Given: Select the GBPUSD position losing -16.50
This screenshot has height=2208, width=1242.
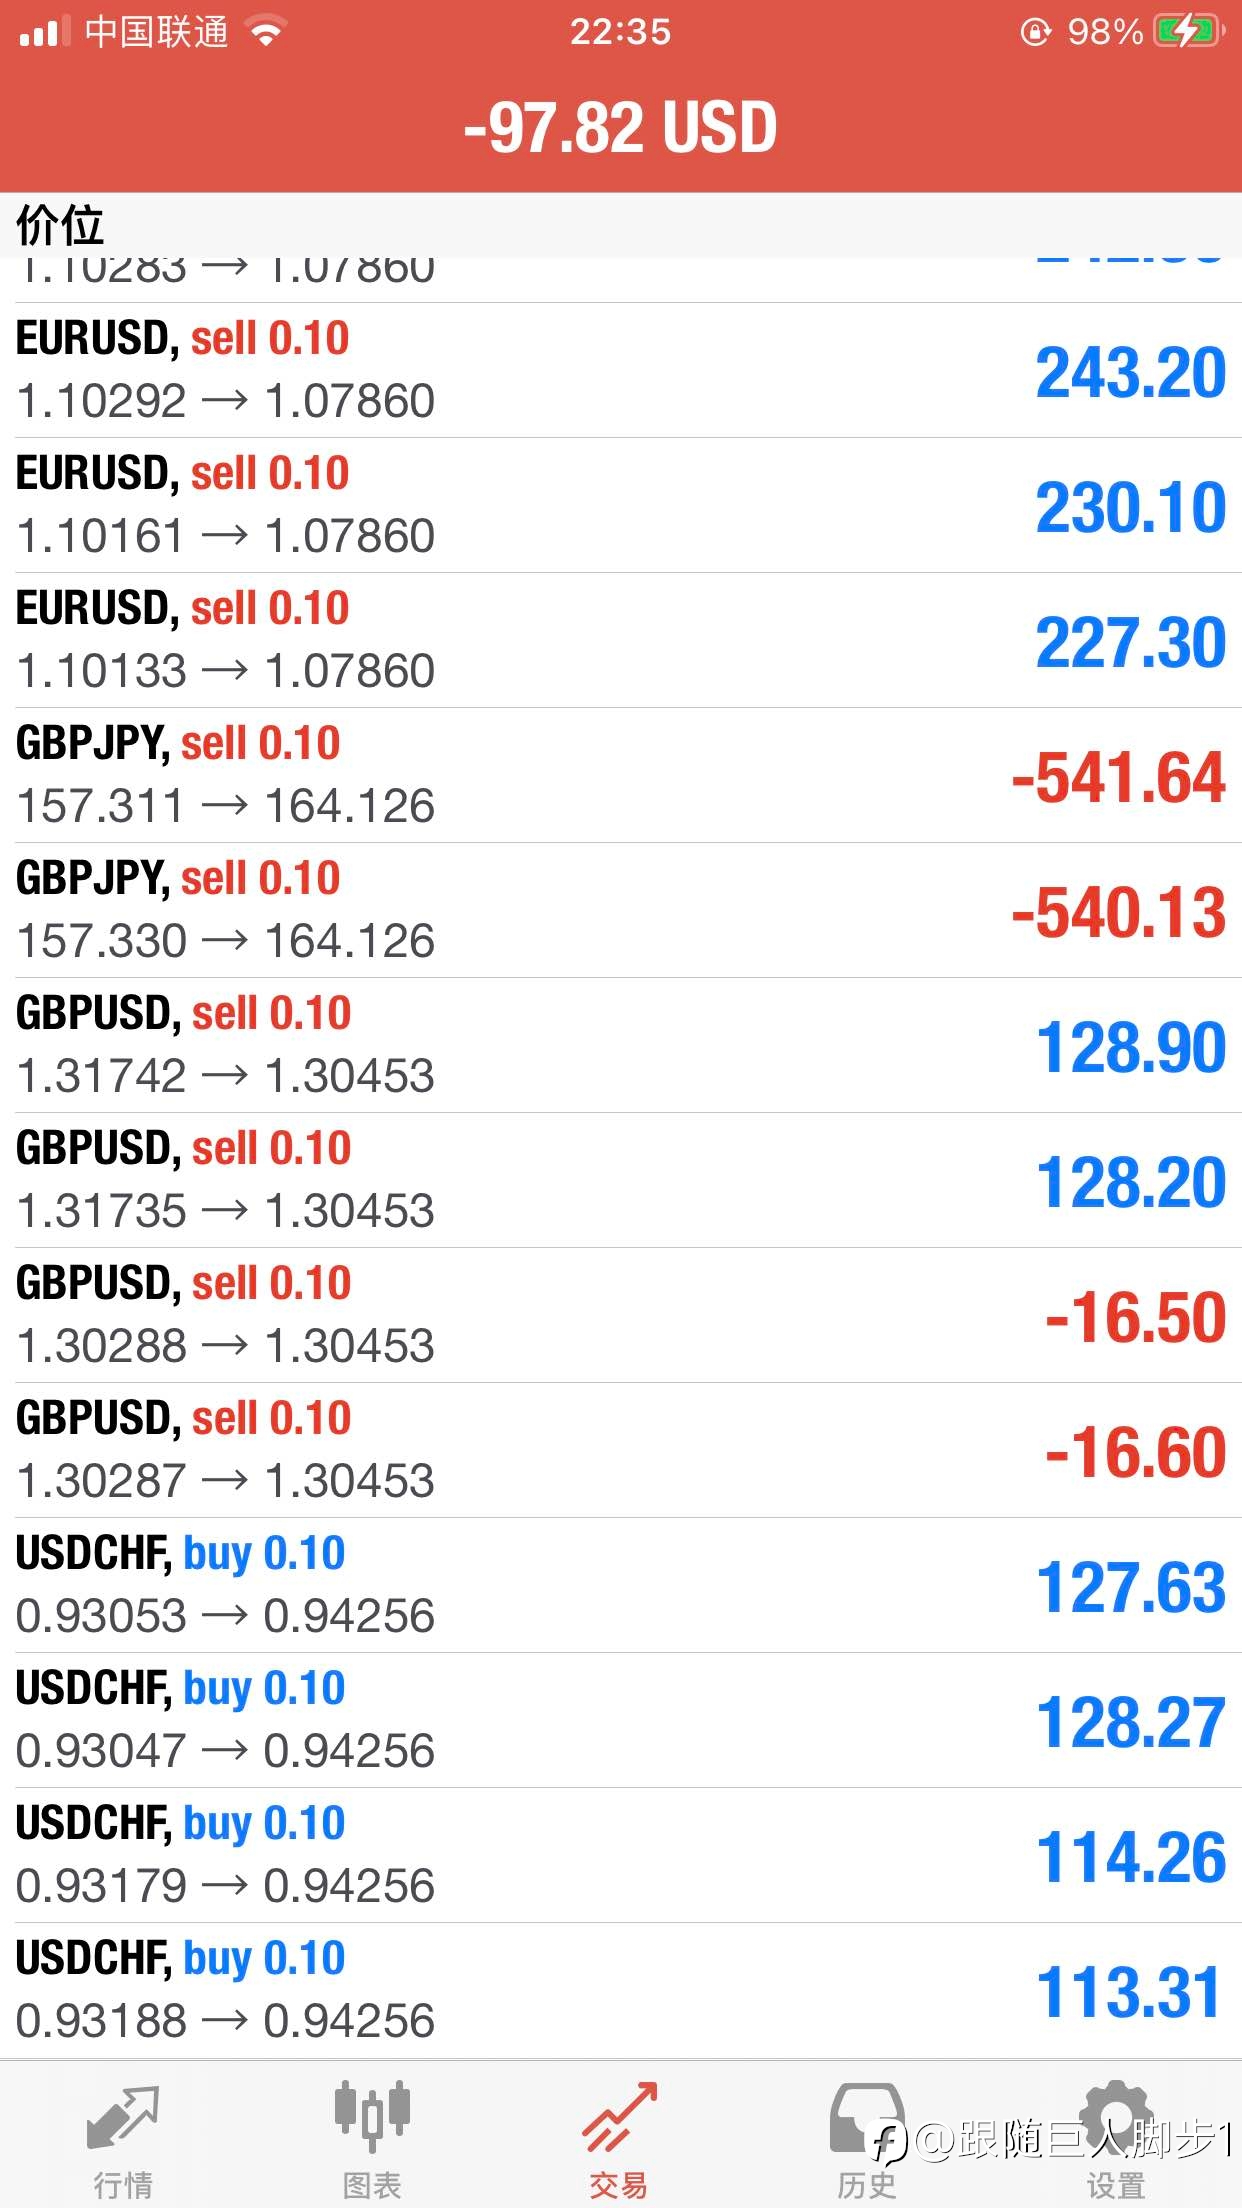Looking at the screenshot, I should (x=621, y=1315).
